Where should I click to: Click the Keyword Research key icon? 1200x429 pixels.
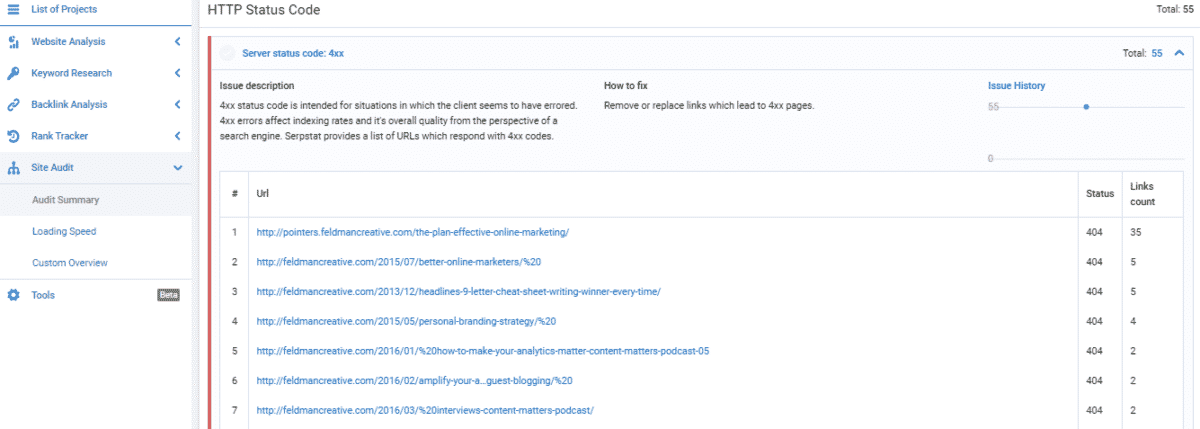[x=14, y=73]
